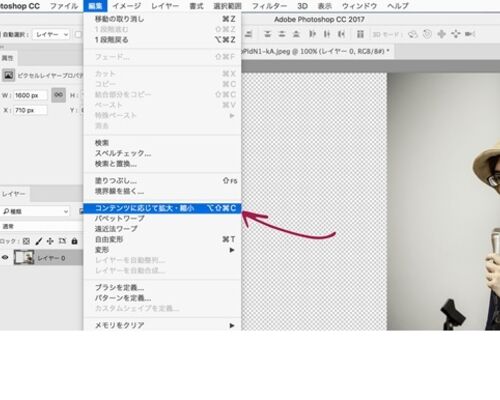This screenshot has height=400, width=500.
Task: Click the auto-align layers icon in options bar
Action: pos(360,34)
